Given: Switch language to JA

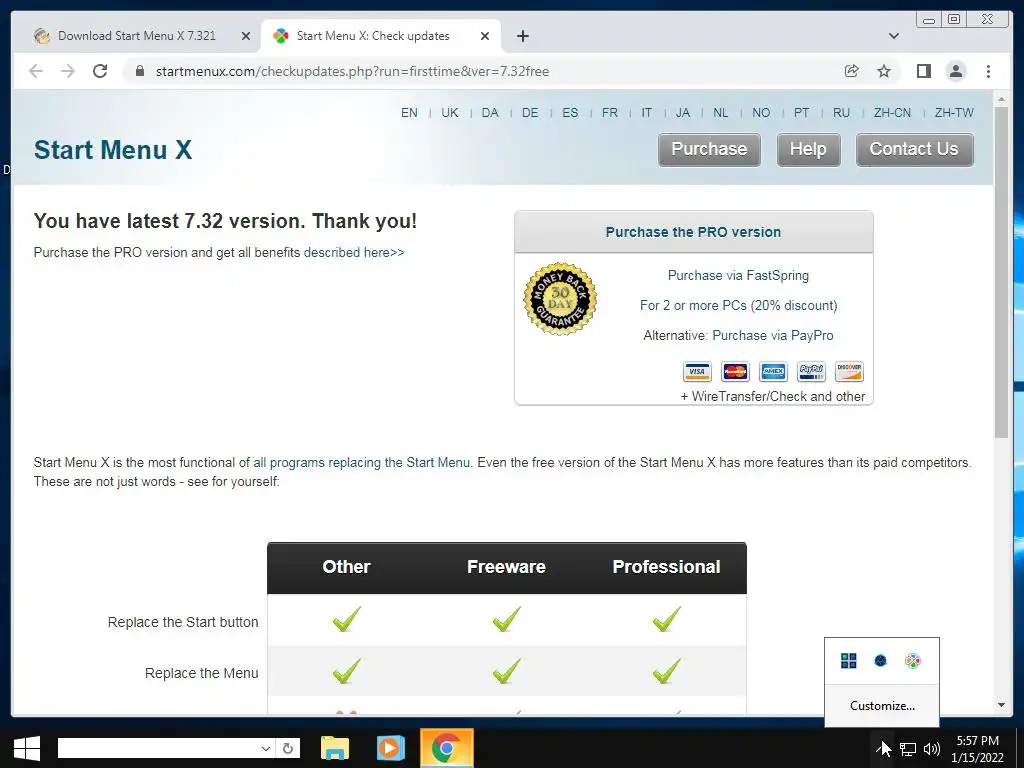Looking at the screenshot, I should pos(683,113).
